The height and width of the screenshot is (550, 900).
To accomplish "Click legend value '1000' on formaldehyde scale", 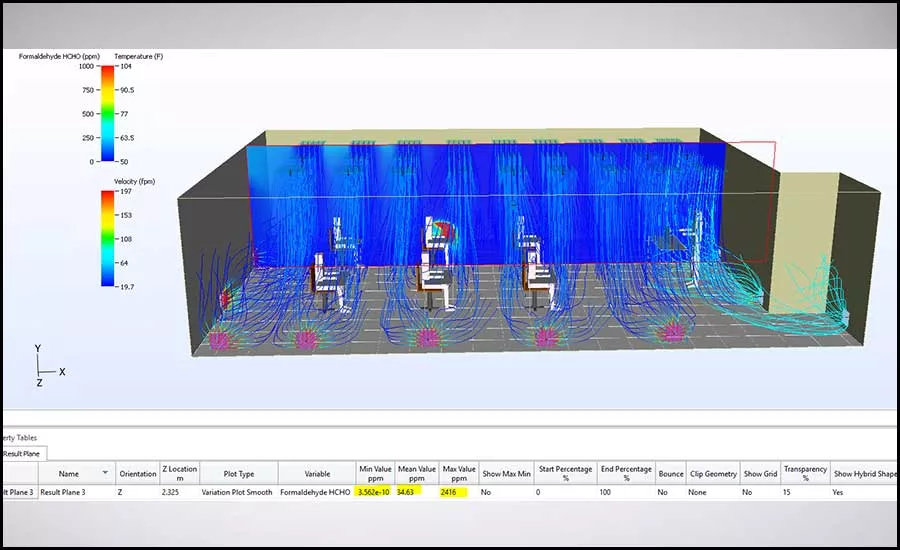I will pos(86,66).
